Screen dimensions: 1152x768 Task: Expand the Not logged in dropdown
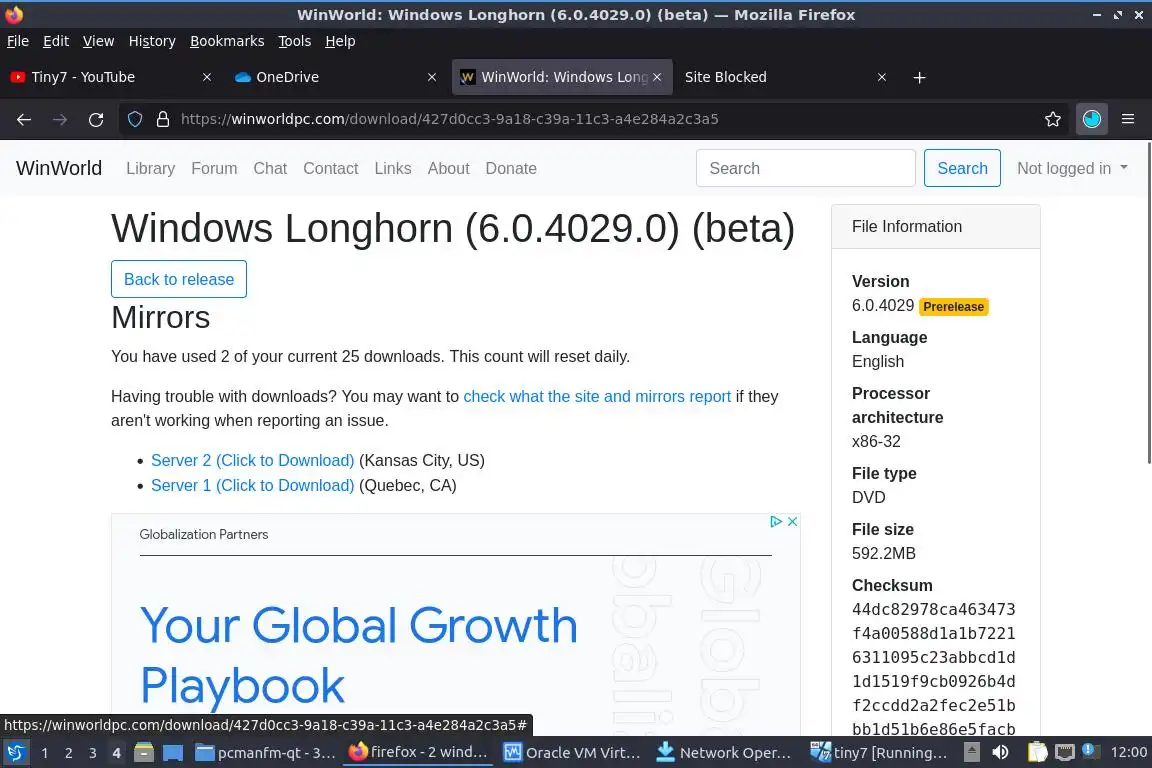click(x=1072, y=168)
